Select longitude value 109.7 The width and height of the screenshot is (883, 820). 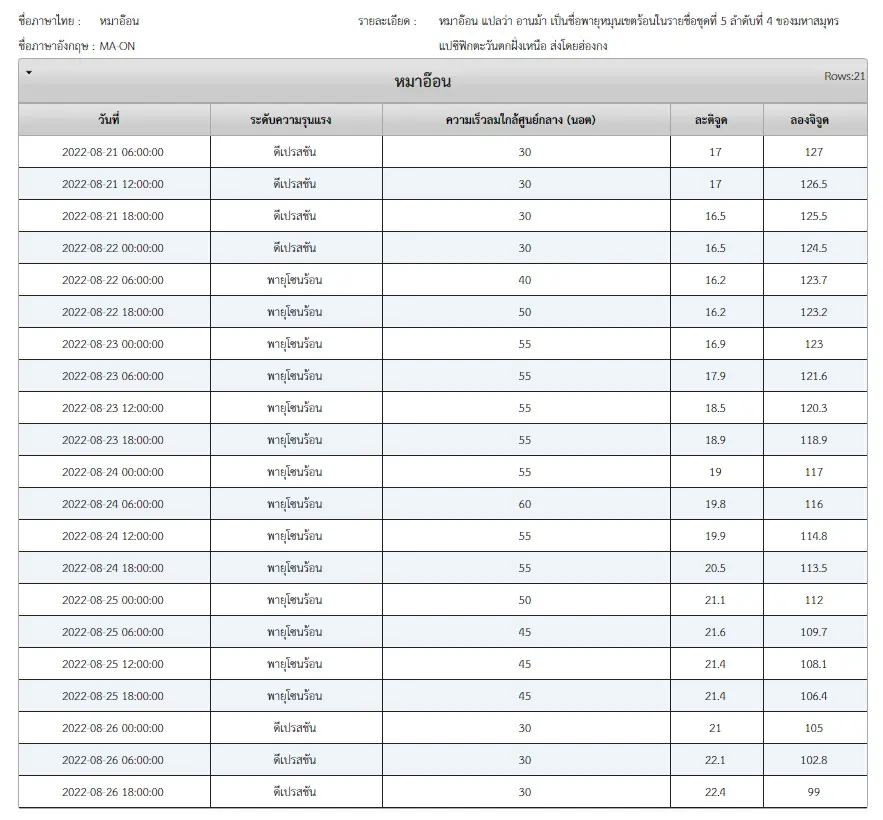tap(814, 632)
